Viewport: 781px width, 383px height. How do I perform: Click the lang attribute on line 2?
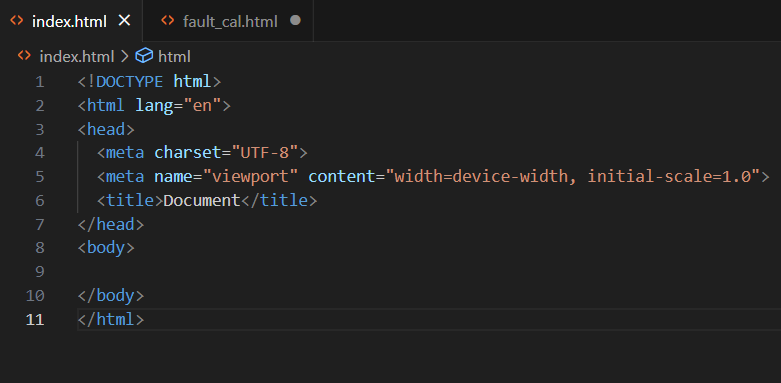tap(154, 106)
